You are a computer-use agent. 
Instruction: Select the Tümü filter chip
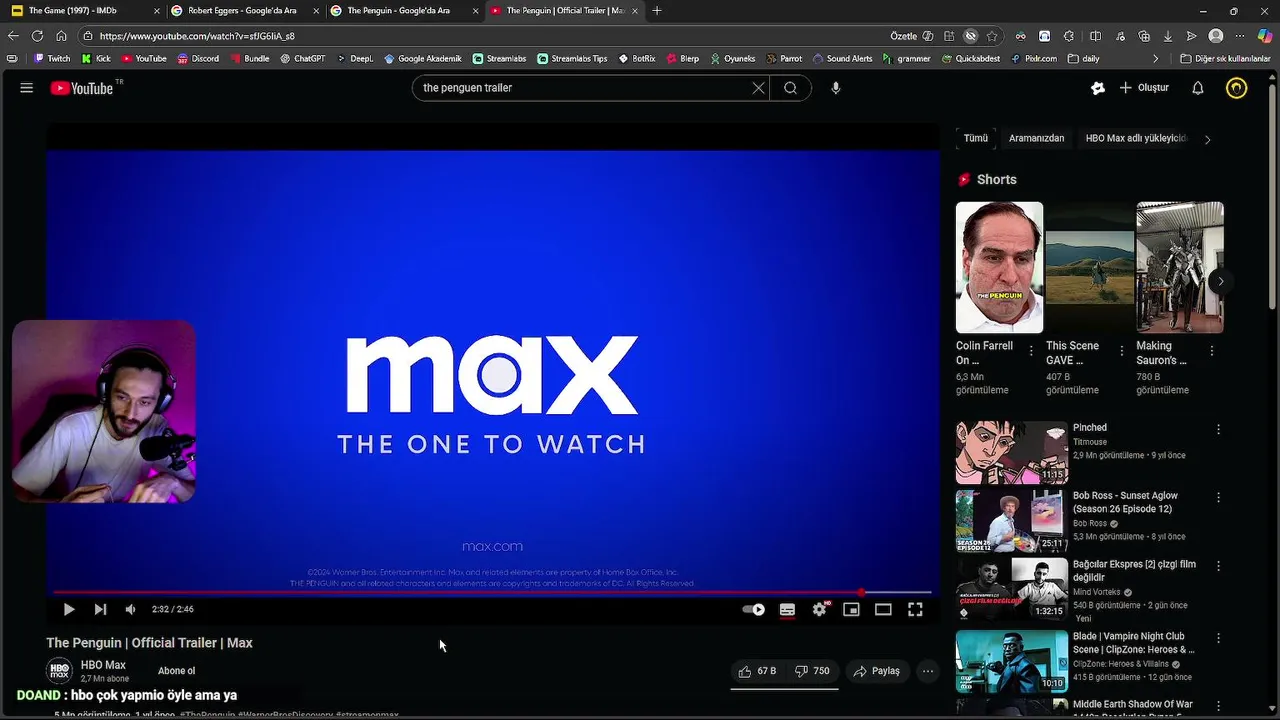click(x=975, y=139)
